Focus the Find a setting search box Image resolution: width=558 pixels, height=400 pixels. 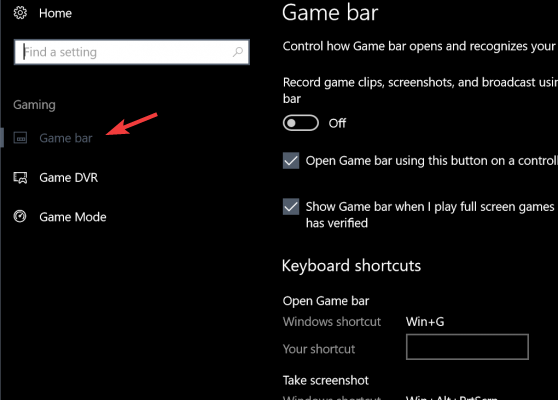[x=132, y=52]
